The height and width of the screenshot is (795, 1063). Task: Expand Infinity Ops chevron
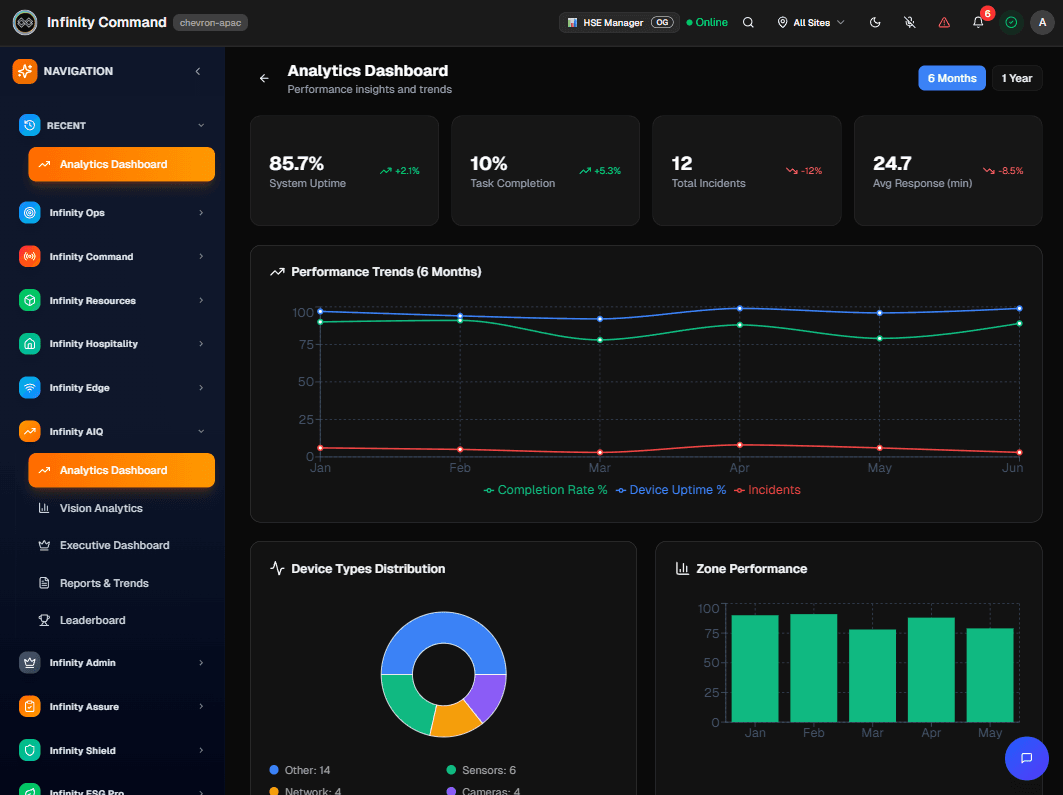click(201, 213)
